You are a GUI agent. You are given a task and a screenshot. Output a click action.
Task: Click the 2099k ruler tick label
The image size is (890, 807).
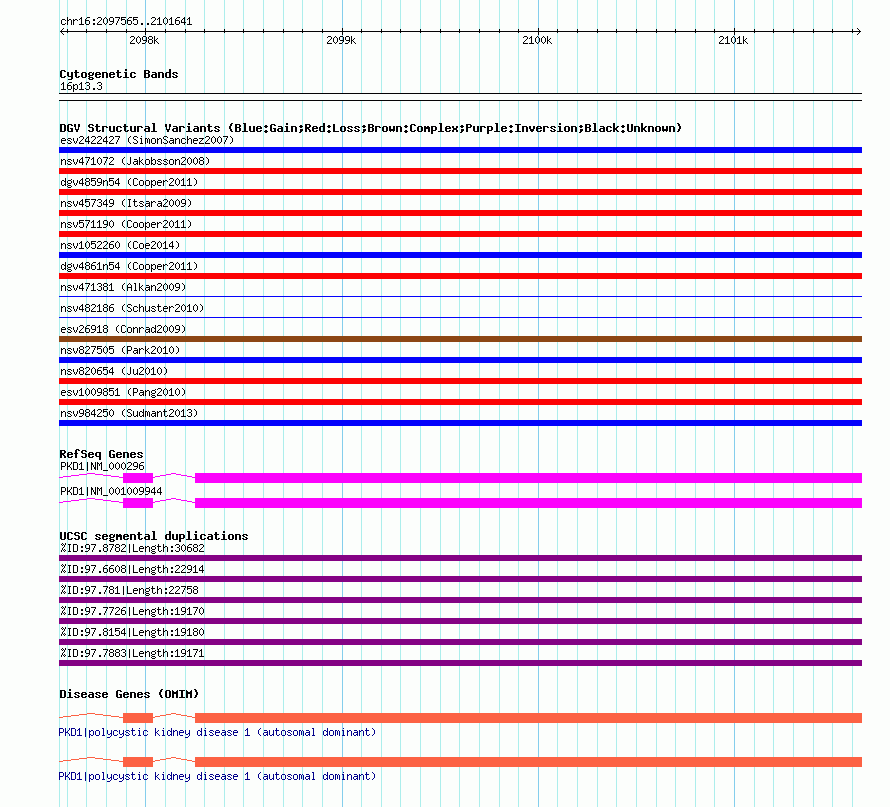341,40
